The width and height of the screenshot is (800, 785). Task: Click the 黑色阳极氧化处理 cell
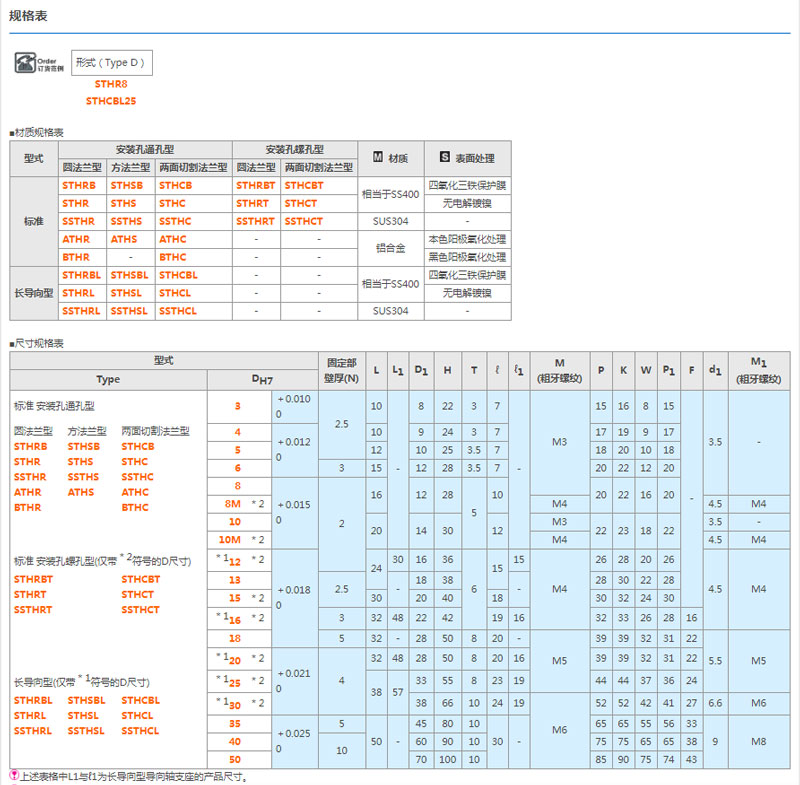pyautogui.click(x=467, y=257)
